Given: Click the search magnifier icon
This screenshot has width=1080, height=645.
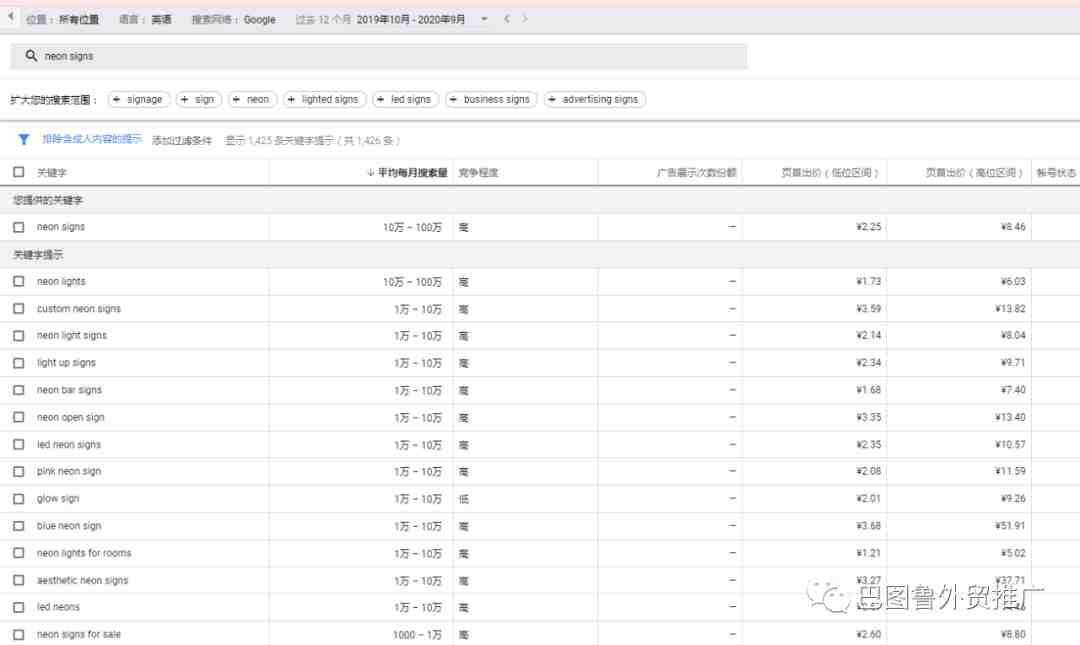Looking at the screenshot, I should pyautogui.click(x=31, y=56).
